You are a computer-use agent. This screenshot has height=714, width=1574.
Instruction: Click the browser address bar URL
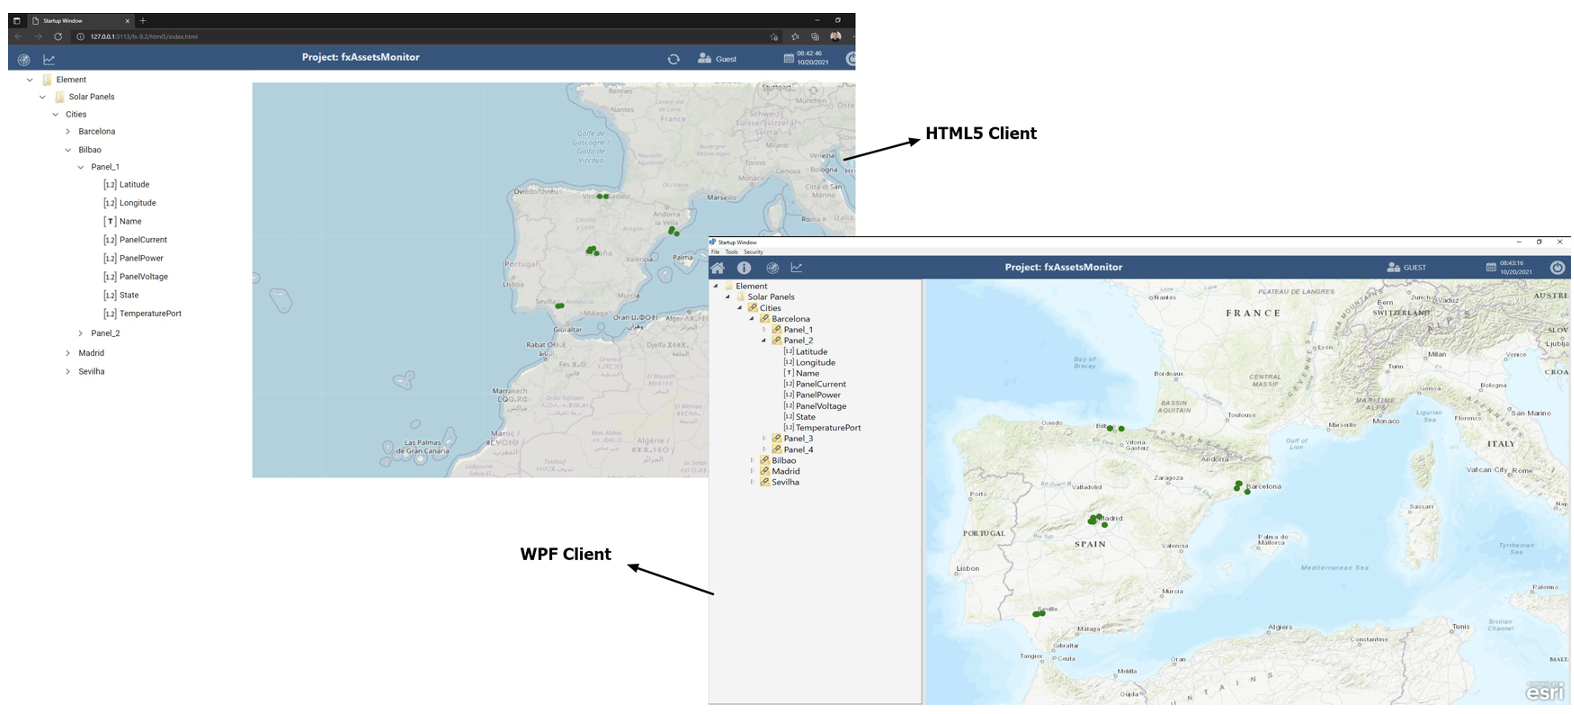tap(144, 37)
